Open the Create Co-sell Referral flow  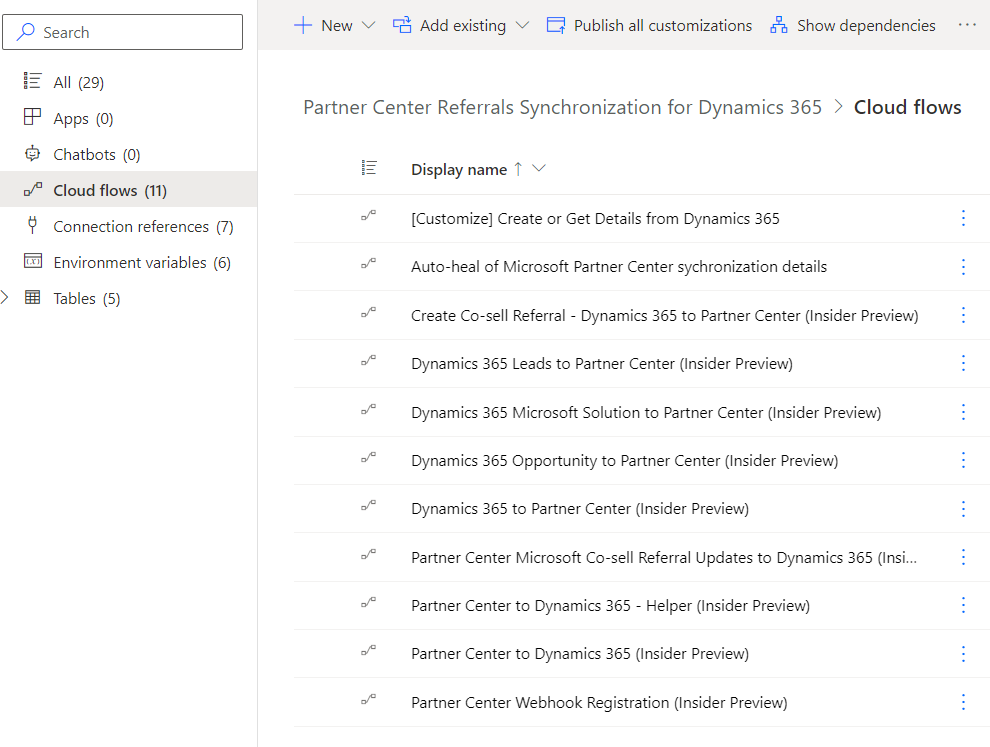pos(664,315)
